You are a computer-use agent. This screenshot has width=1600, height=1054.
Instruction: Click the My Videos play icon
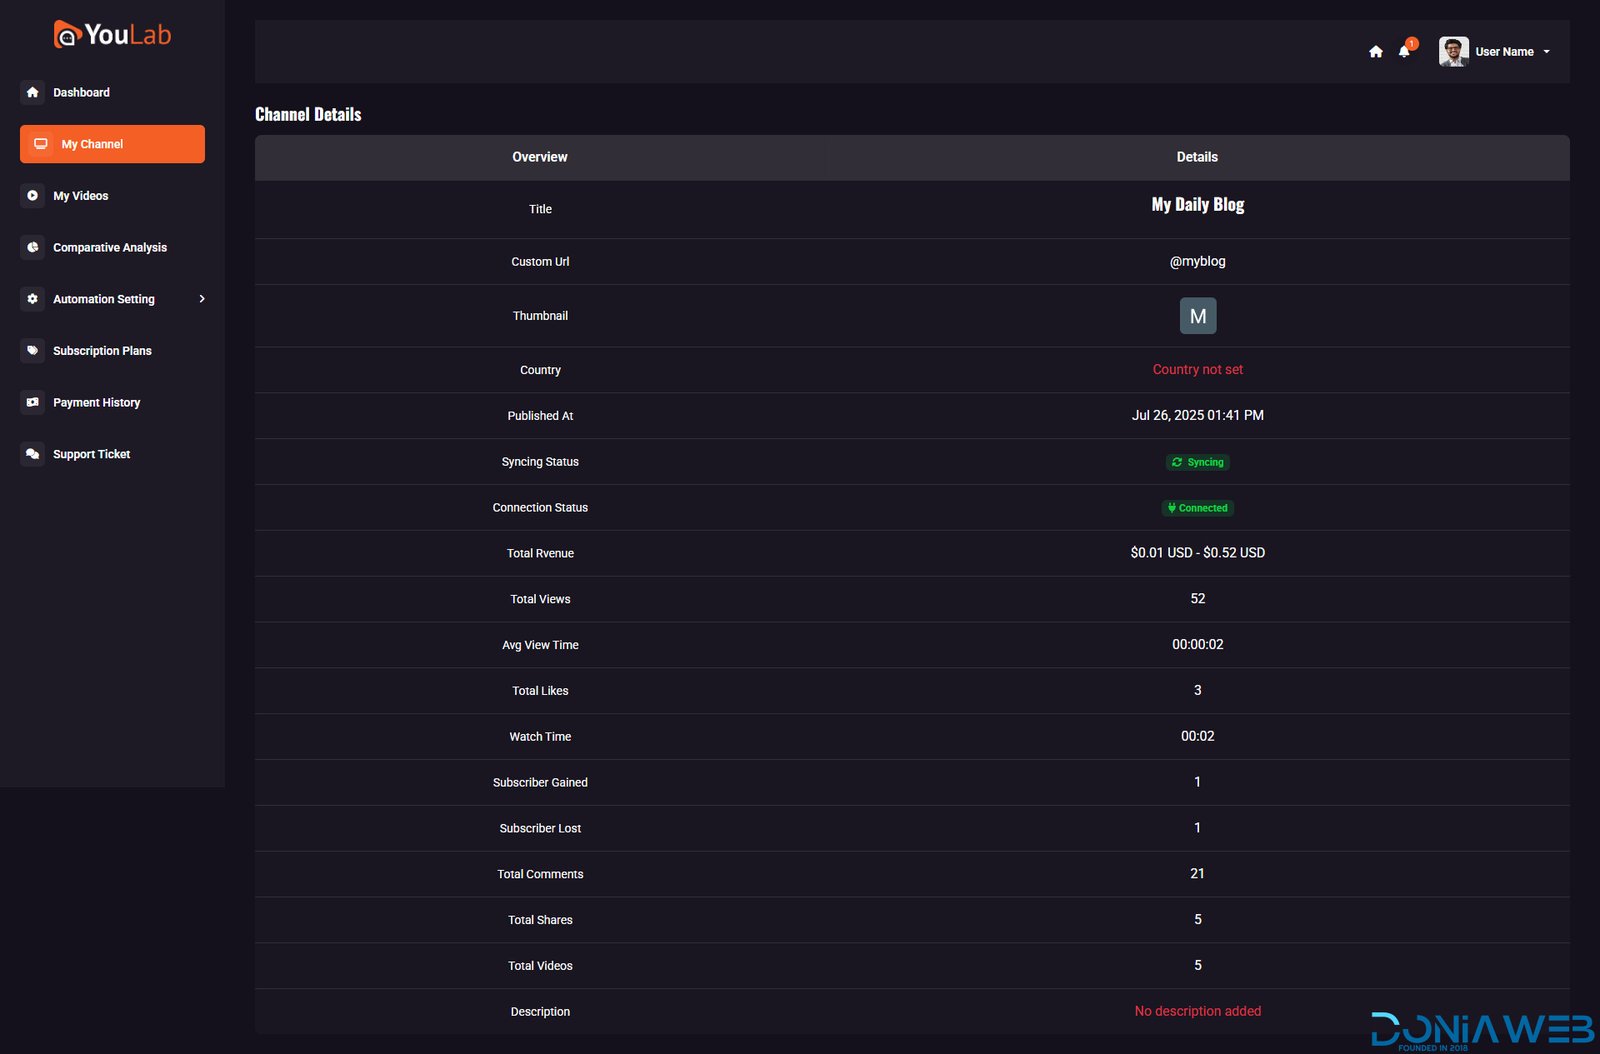[x=33, y=196]
